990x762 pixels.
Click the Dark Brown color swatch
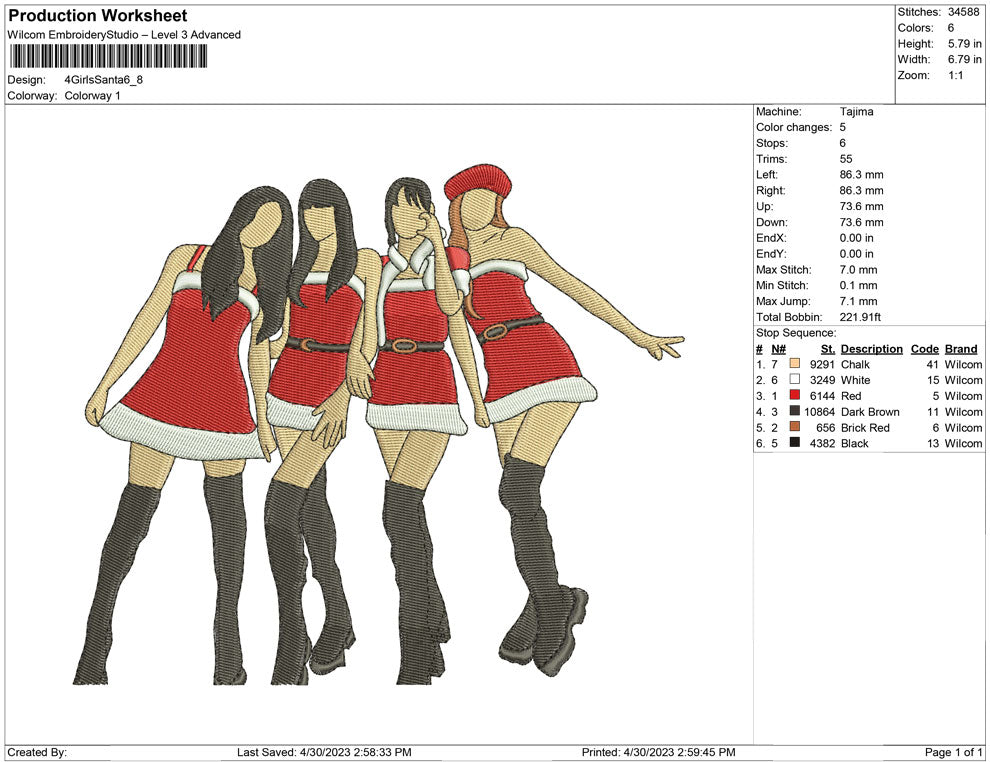(795, 412)
